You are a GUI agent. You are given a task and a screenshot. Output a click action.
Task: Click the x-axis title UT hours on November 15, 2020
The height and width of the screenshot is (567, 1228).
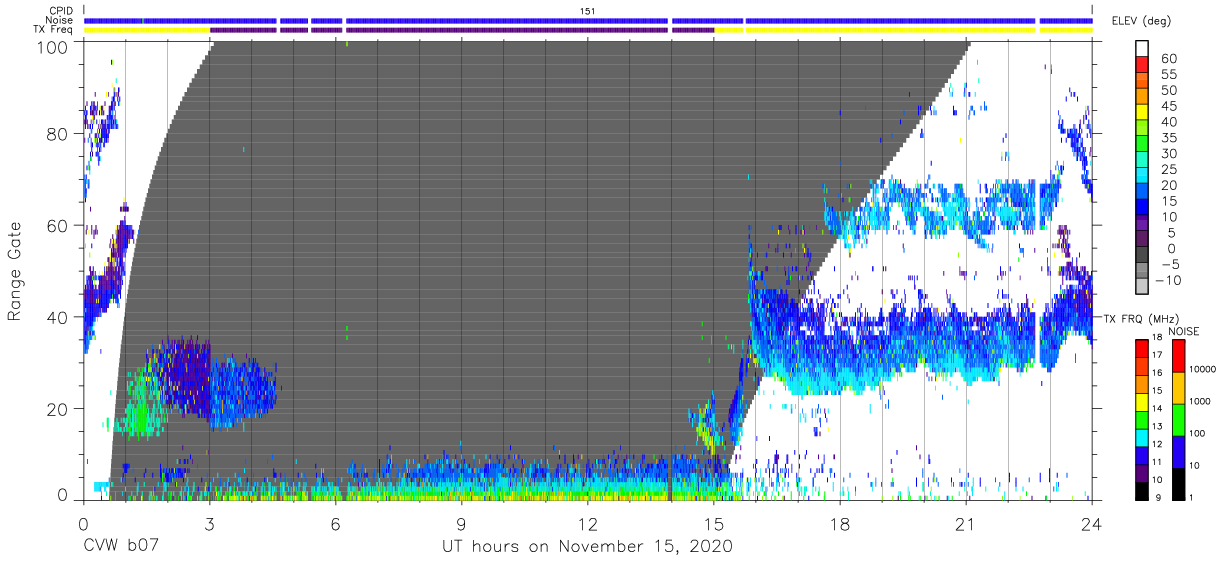(588, 547)
